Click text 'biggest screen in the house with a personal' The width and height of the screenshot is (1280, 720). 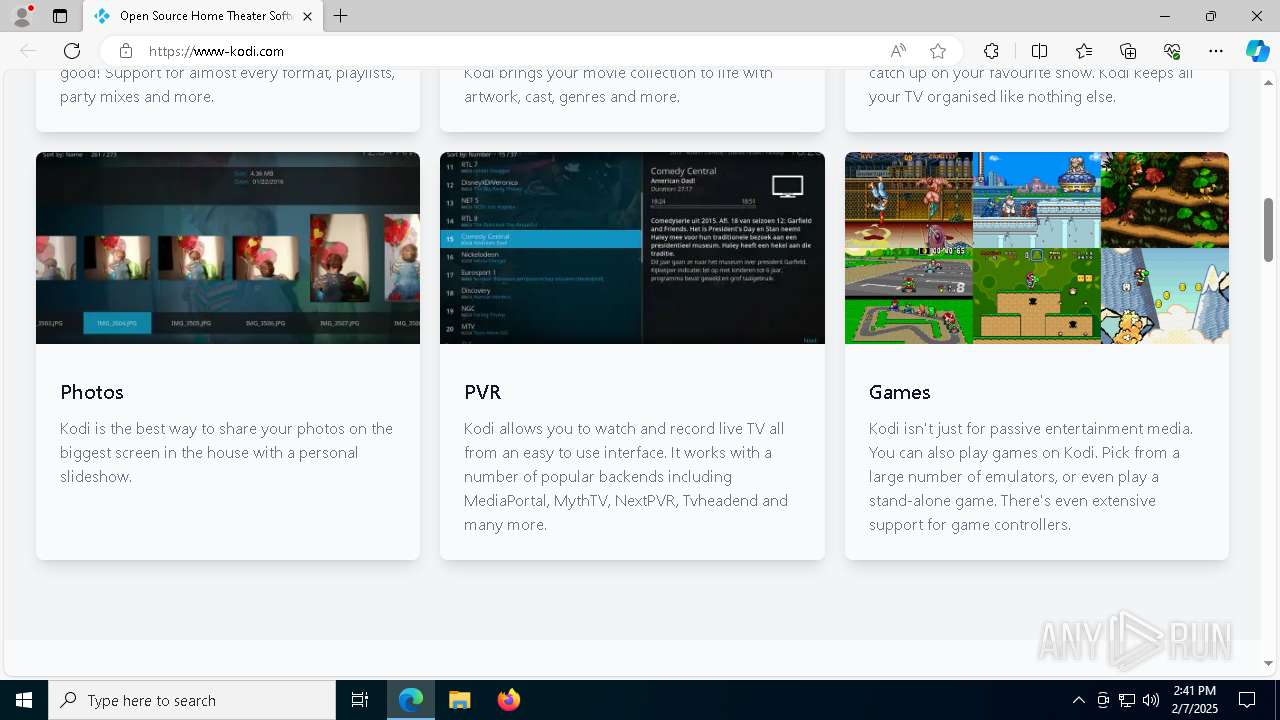click(x=209, y=452)
